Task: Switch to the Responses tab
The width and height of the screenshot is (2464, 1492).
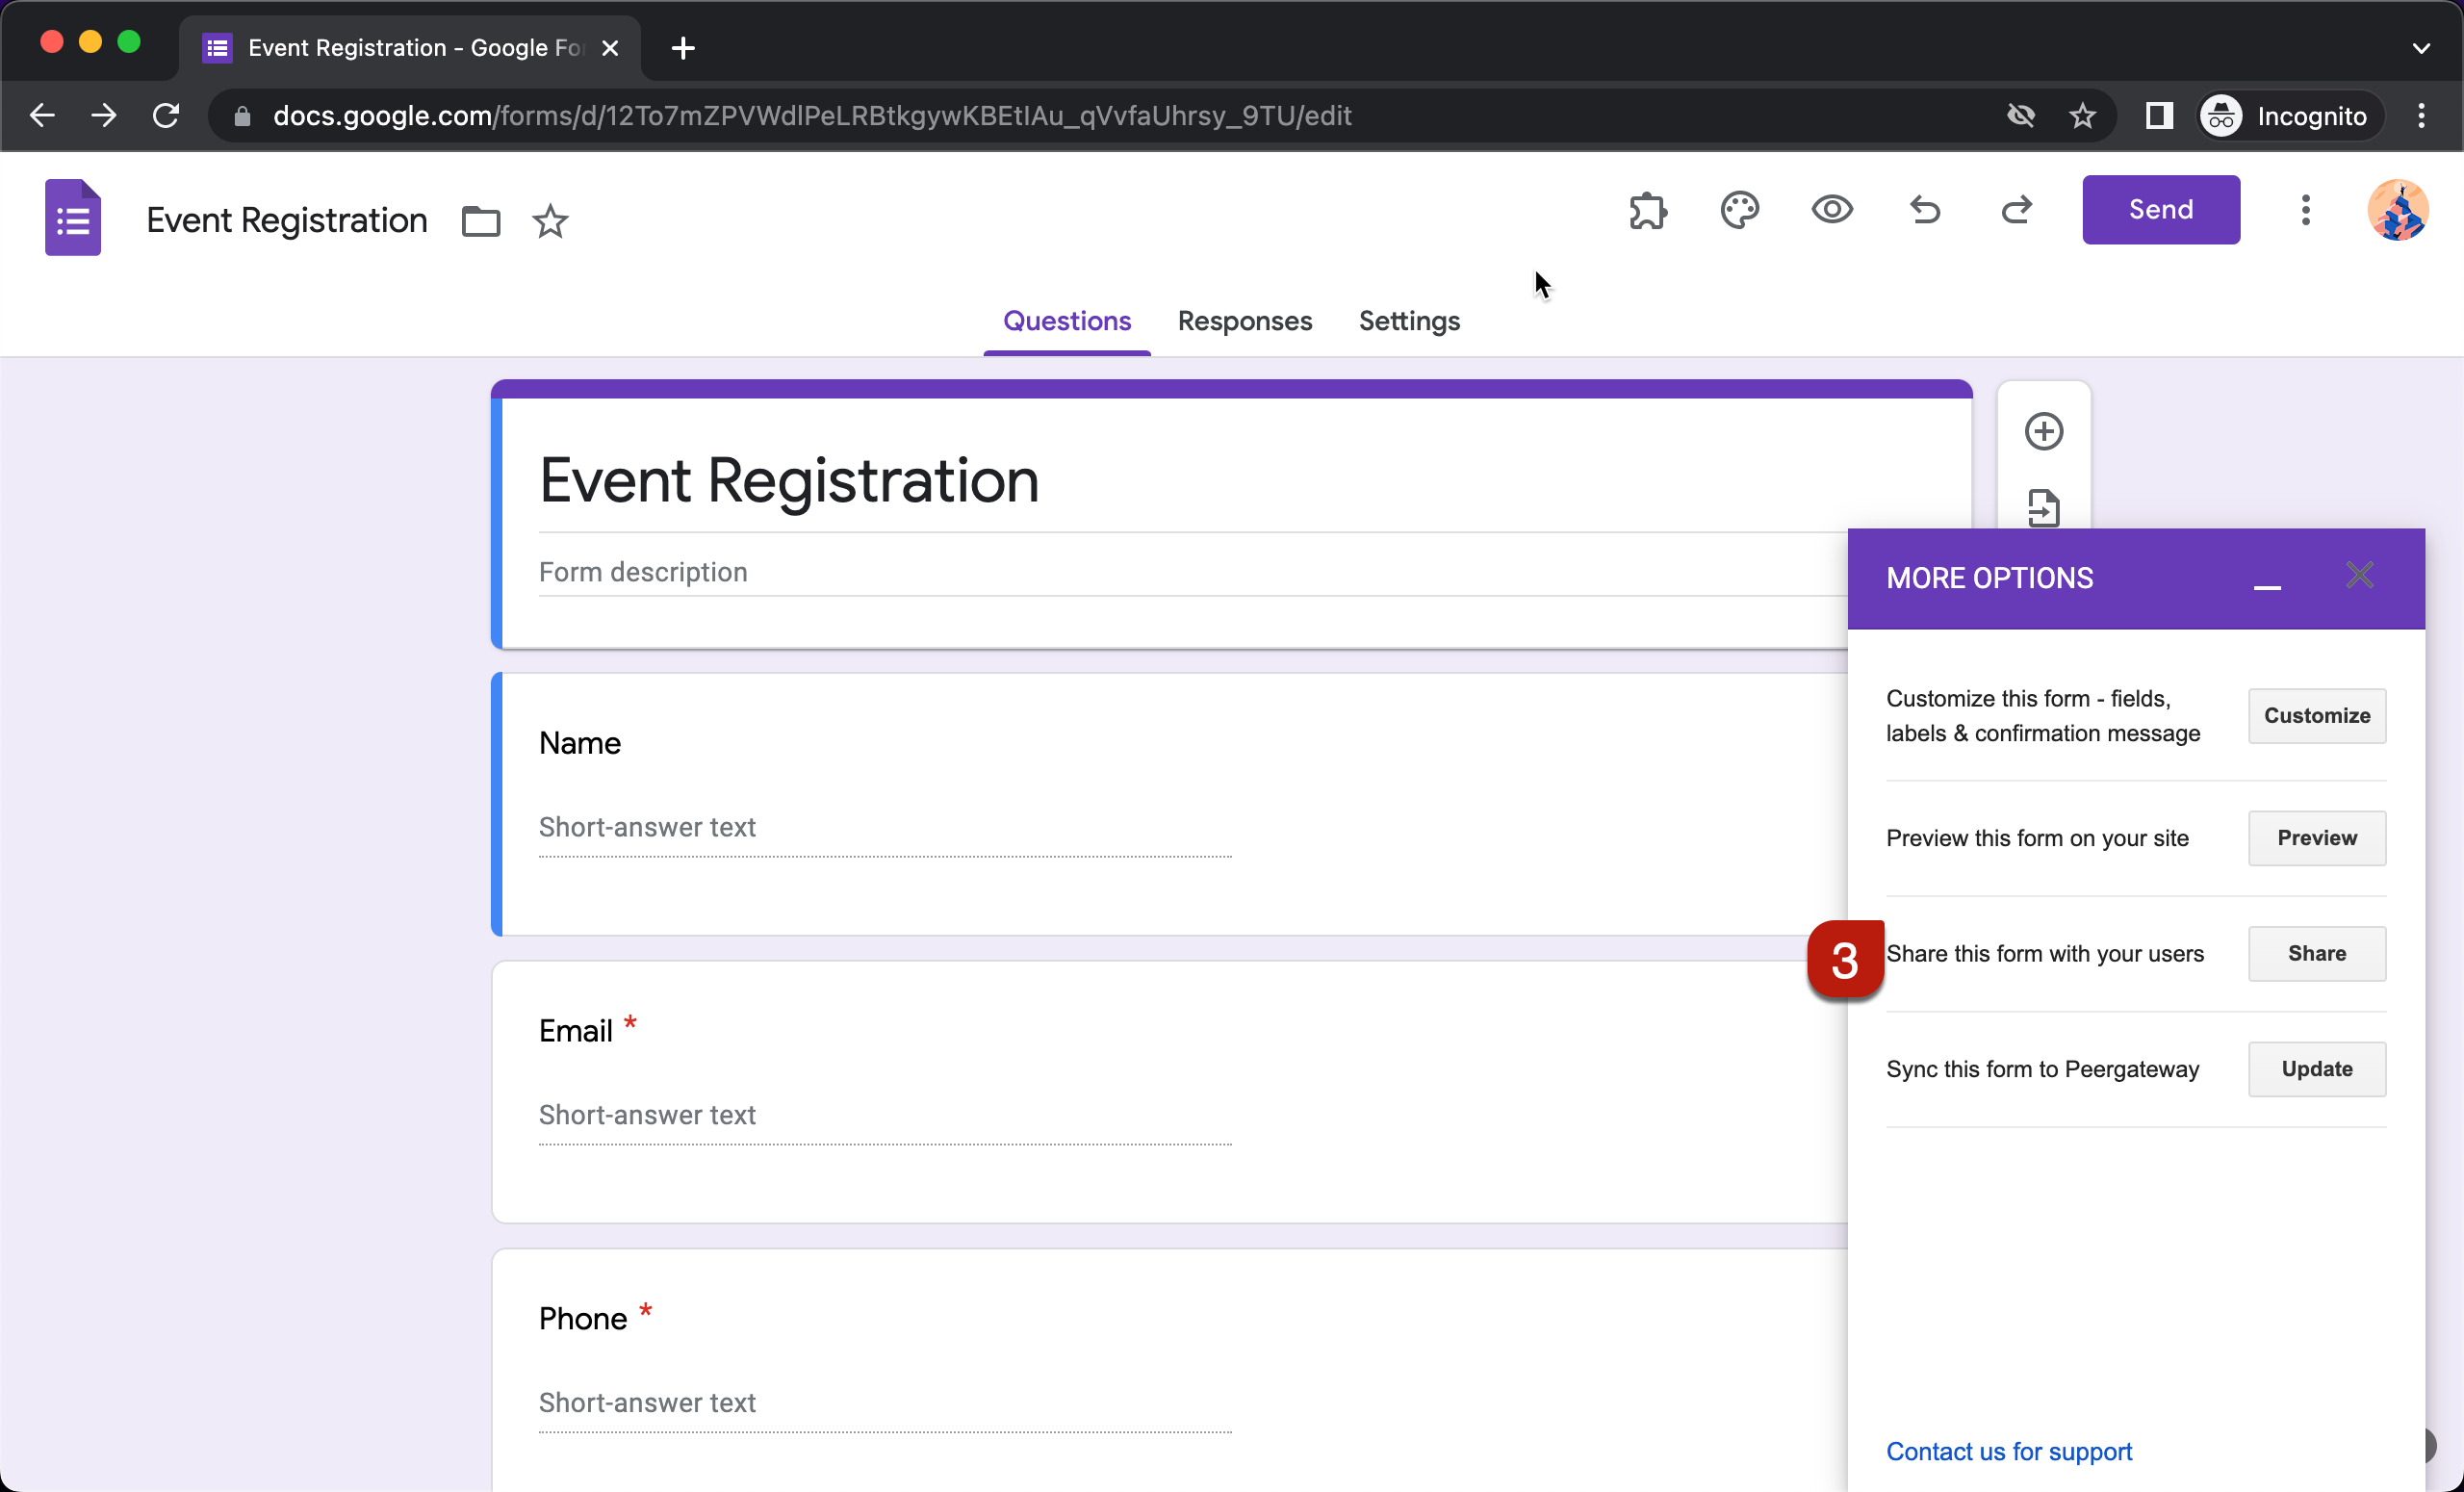Action: point(1245,321)
